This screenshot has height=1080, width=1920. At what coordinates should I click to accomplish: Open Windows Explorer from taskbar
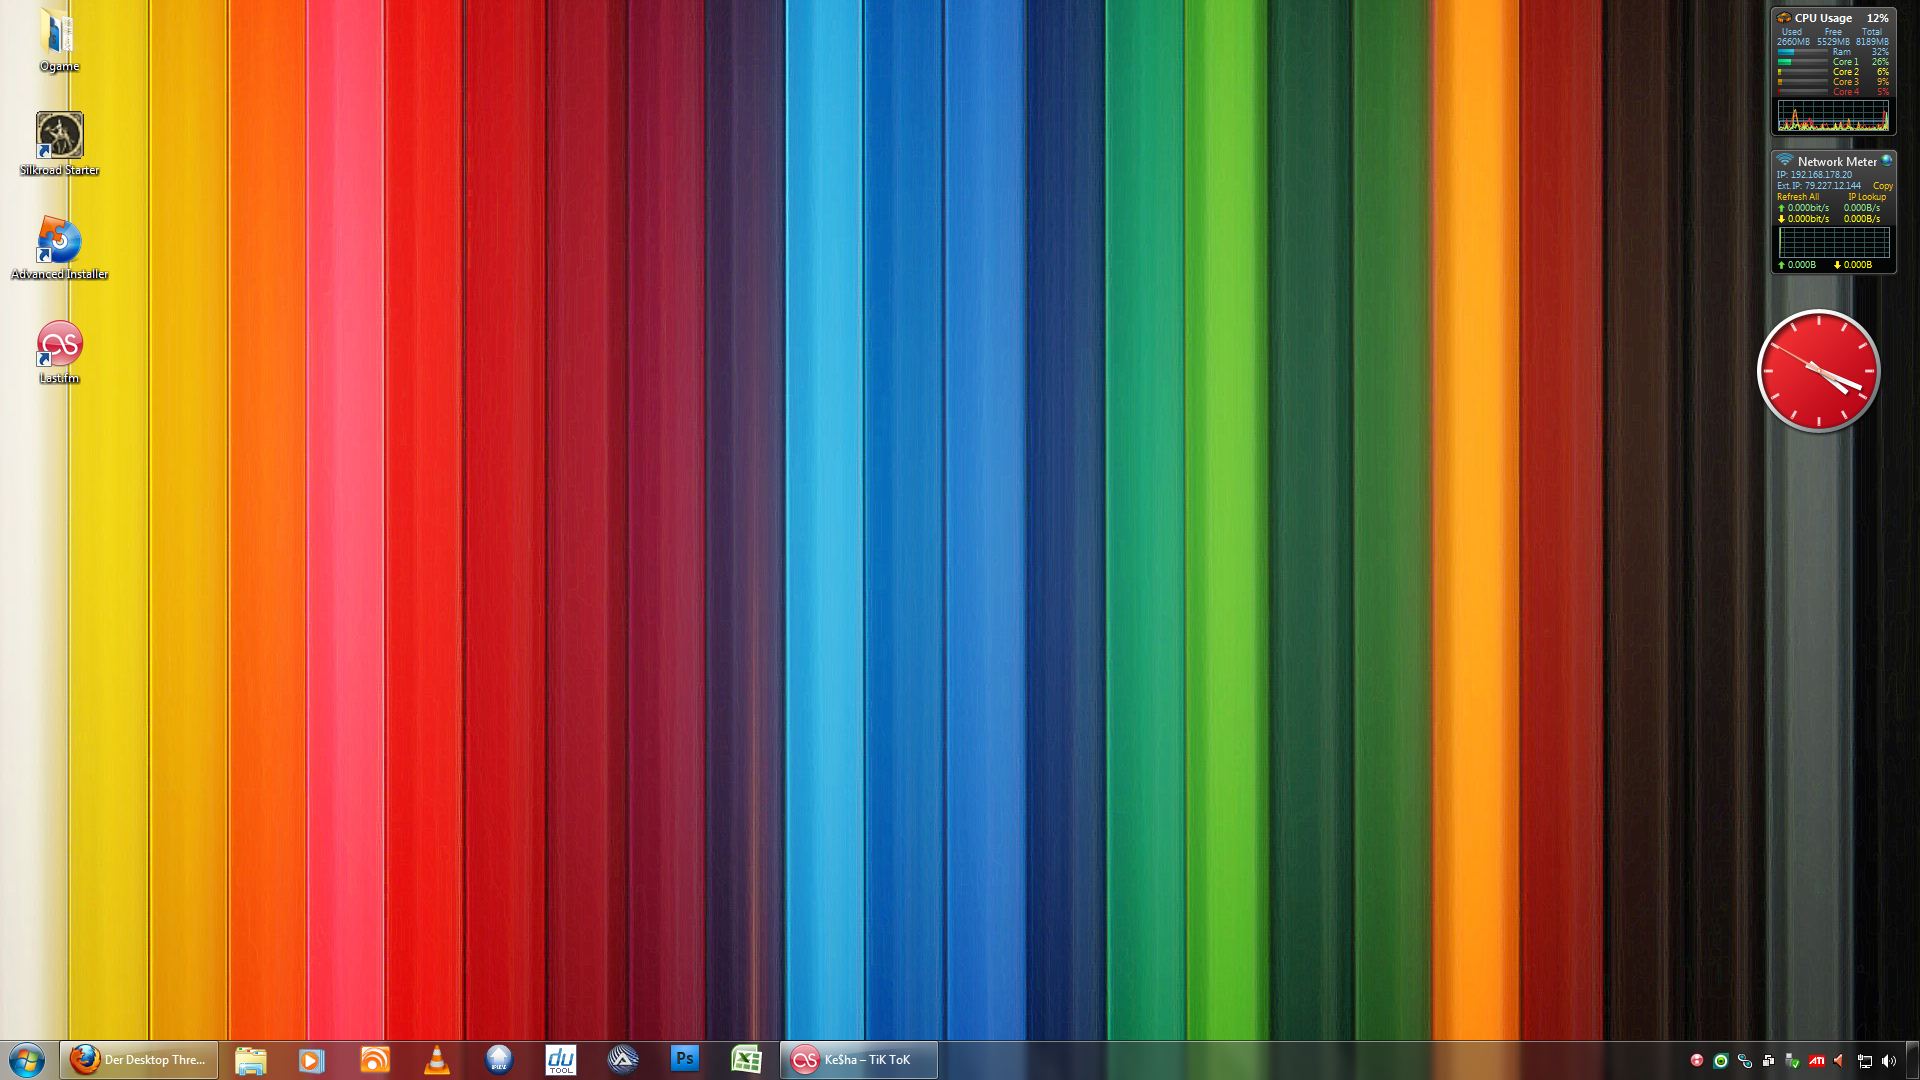click(x=250, y=1060)
